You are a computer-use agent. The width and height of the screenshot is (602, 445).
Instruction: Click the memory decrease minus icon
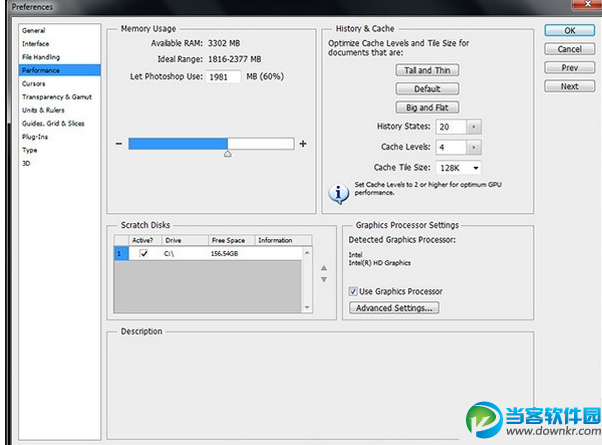click(x=119, y=144)
